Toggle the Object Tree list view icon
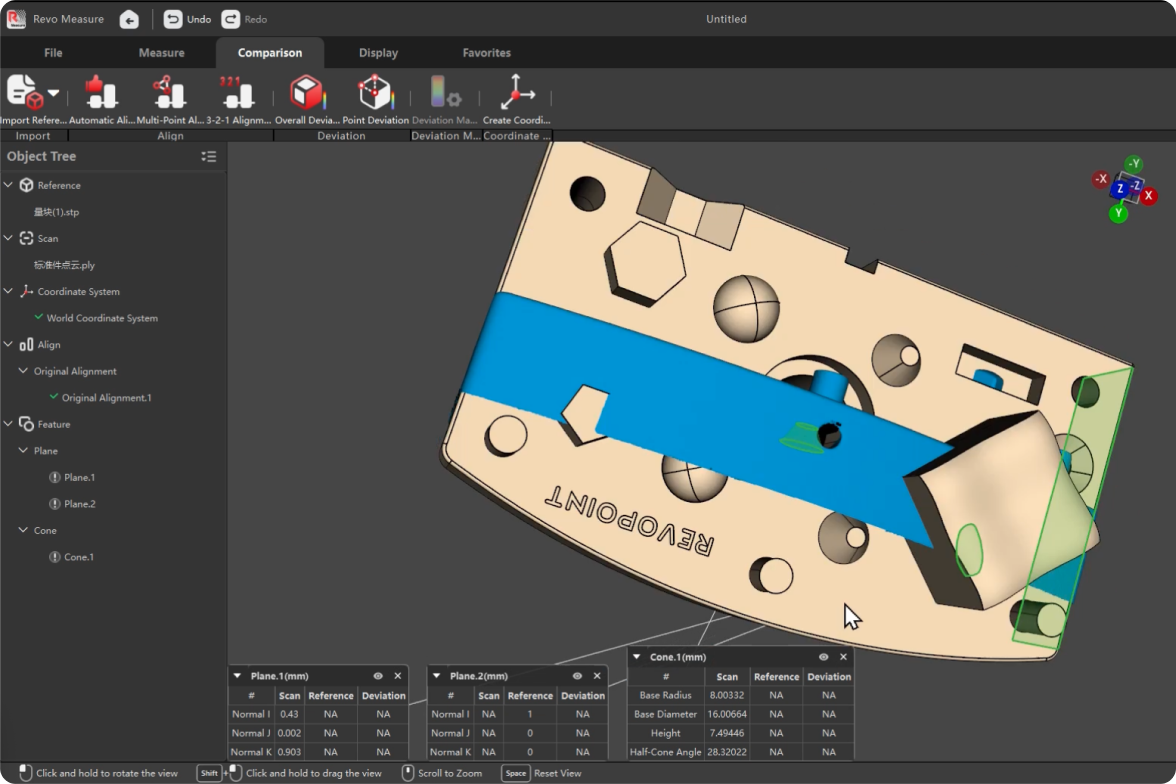Viewport: 1176px width, 784px height. (x=208, y=156)
